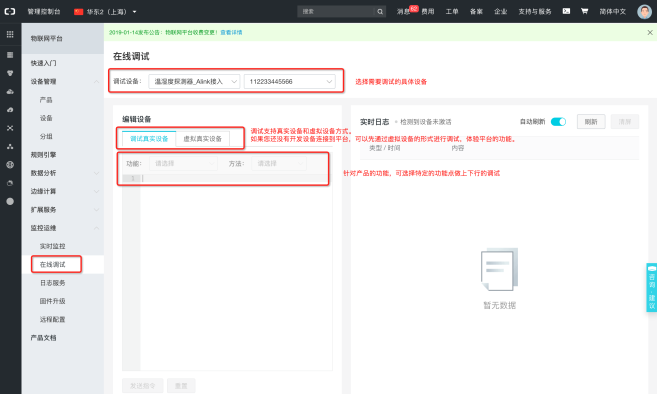657x394 pixels.
Task: Open the 简体中文 language menu
Action: click(x=613, y=12)
